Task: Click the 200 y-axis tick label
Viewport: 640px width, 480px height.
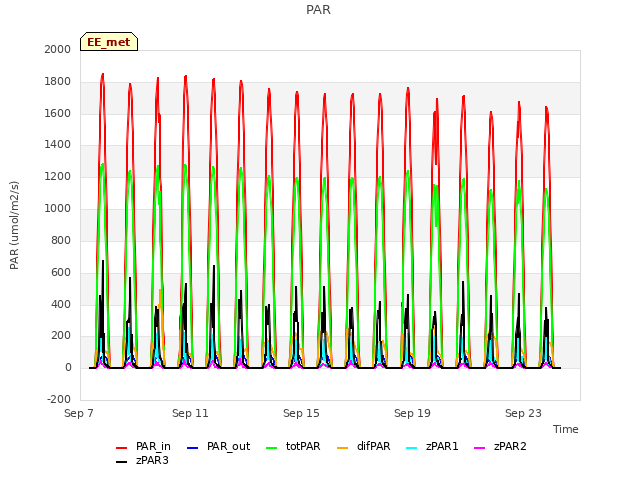Action: click(61, 336)
